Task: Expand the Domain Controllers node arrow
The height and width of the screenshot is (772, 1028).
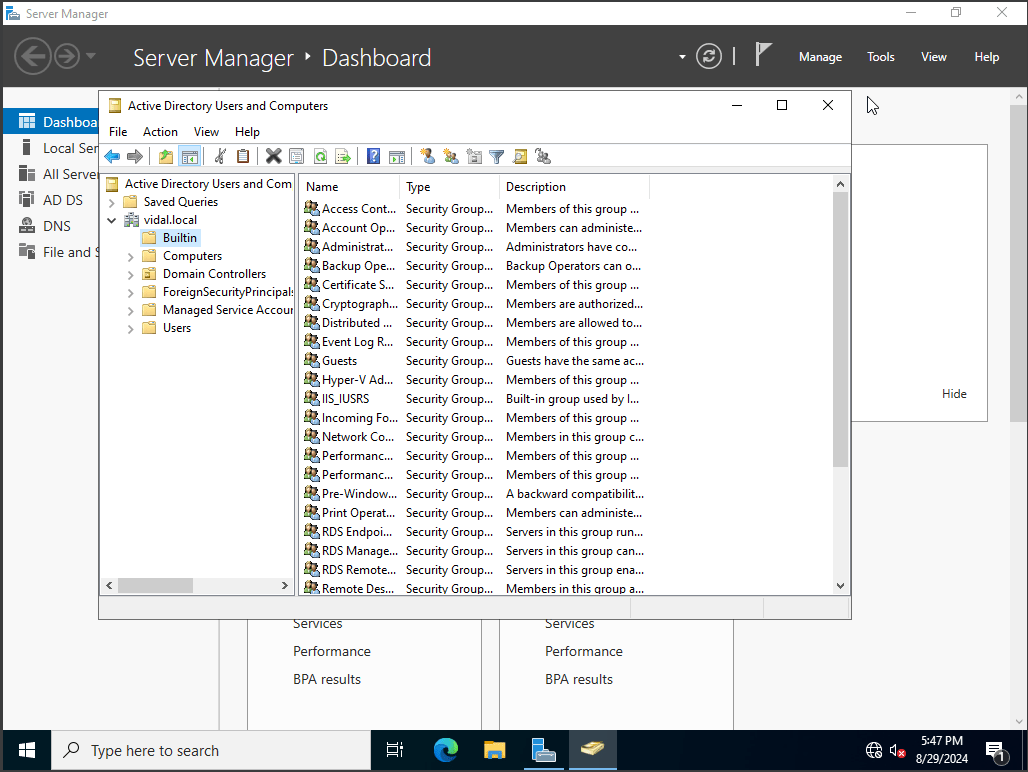Action: click(x=130, y=275)
